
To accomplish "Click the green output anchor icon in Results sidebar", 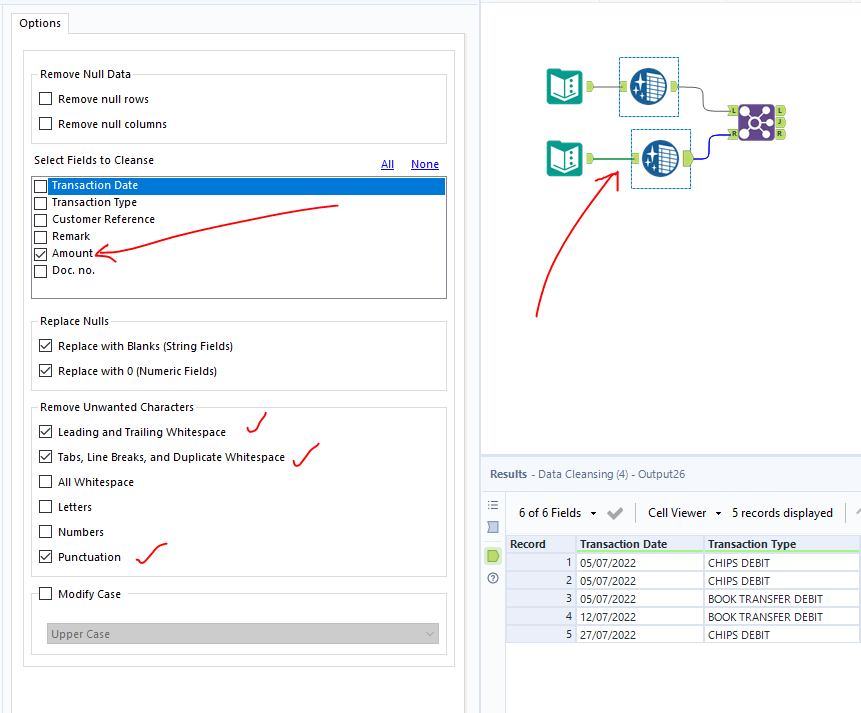I will click(492, 555).
